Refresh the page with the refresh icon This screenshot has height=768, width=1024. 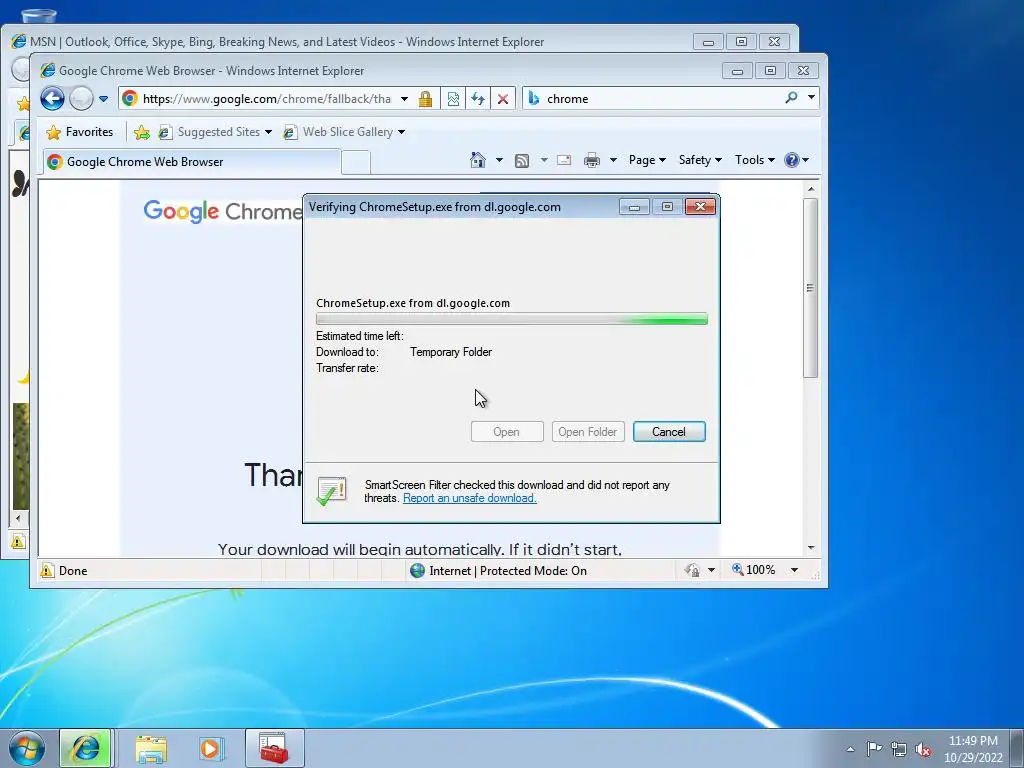(478, 99)
